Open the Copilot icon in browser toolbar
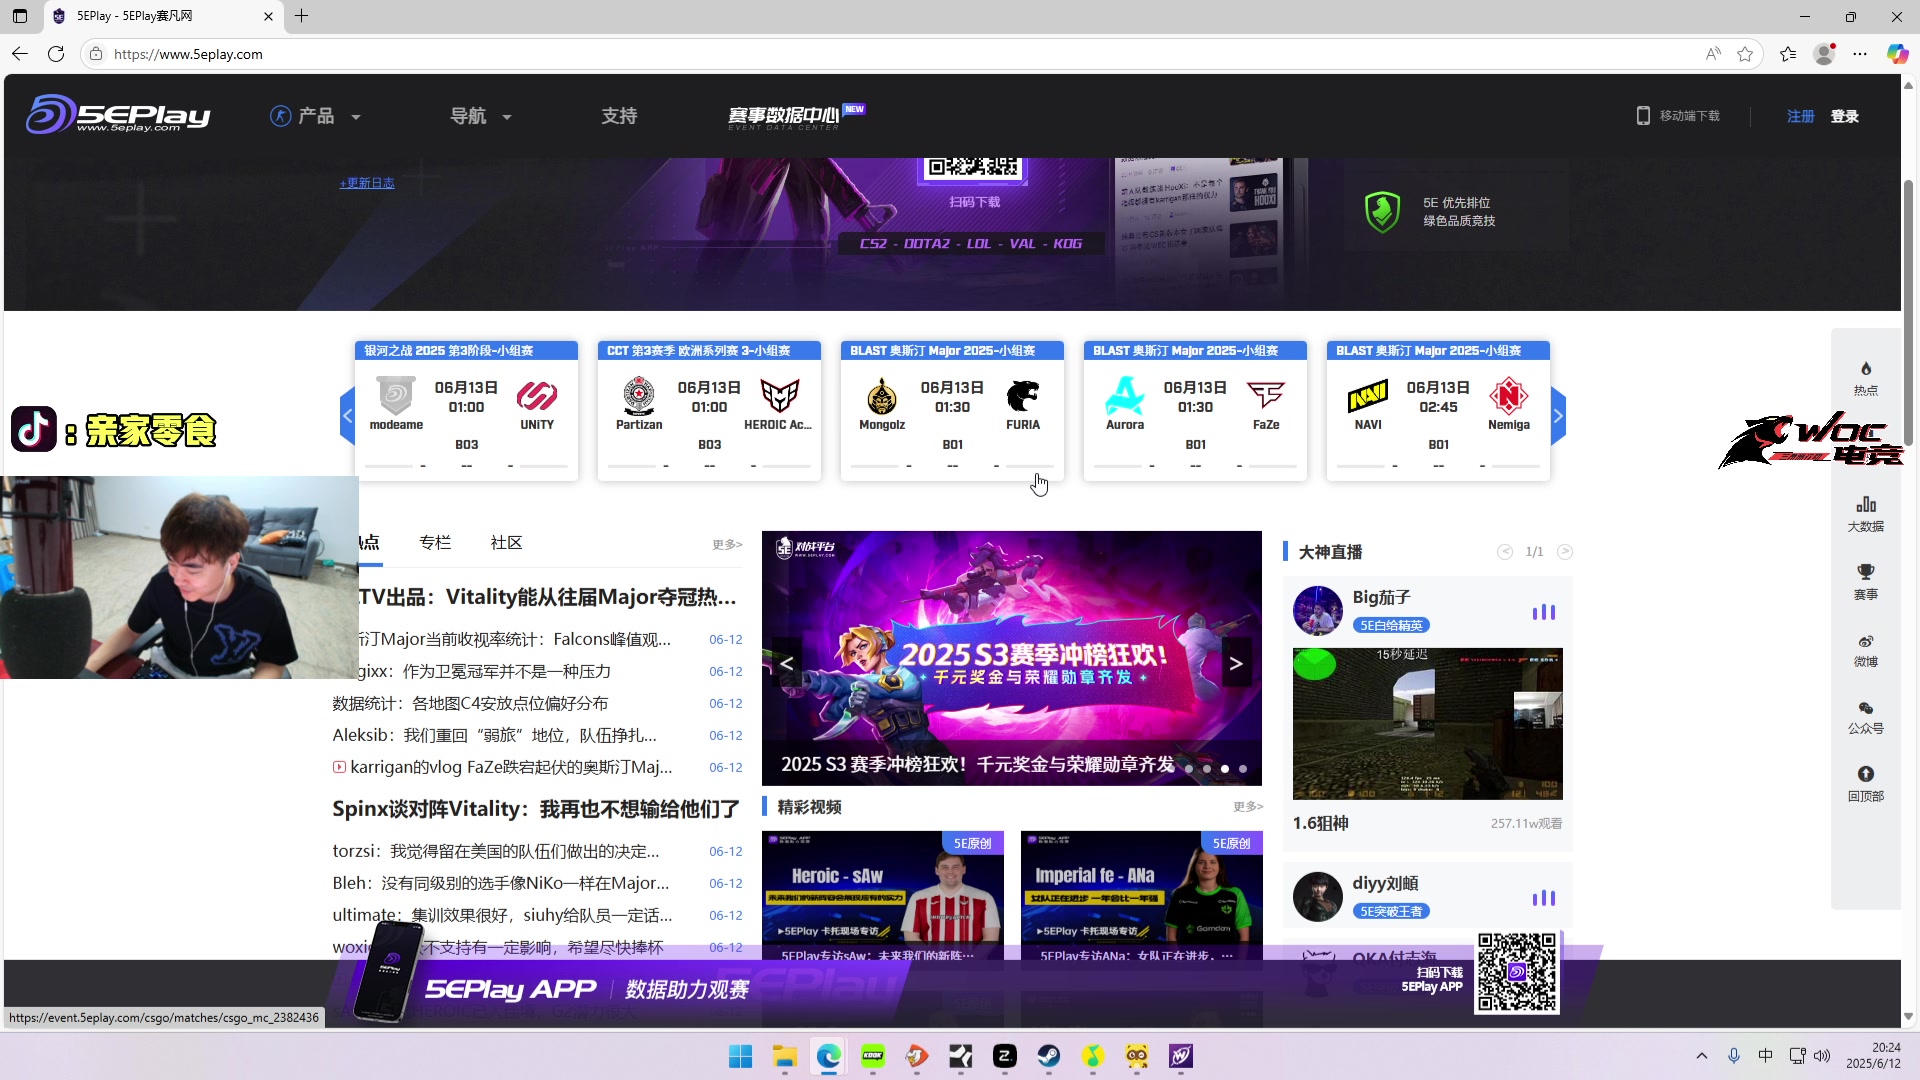Screen dimensions: 1920x1080 1897,54
